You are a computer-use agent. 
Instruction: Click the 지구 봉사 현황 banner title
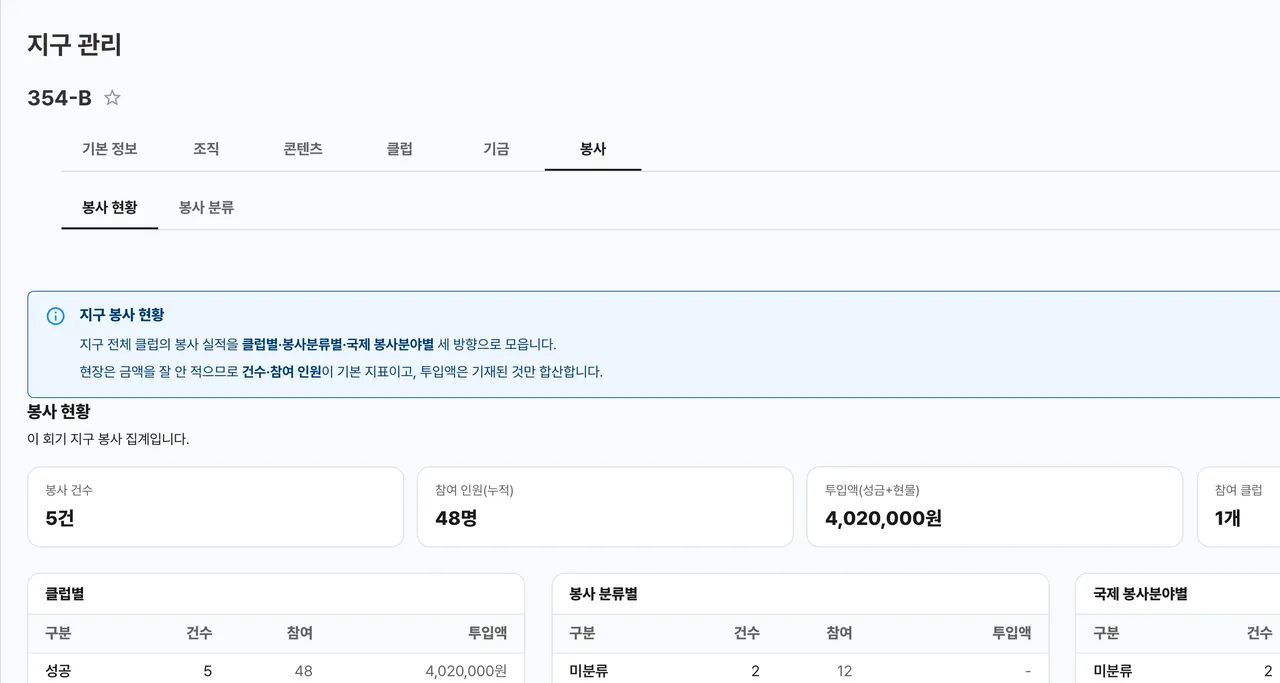[122, 315]
